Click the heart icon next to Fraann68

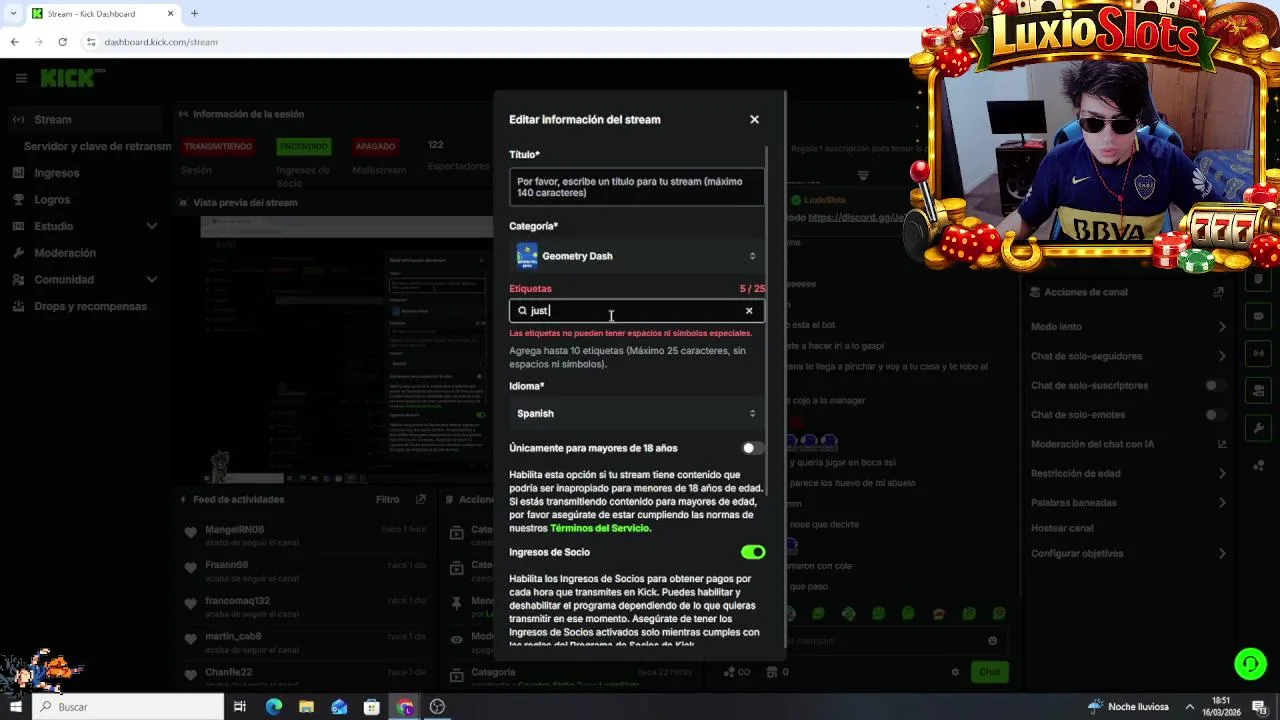(x=190, y=567)
